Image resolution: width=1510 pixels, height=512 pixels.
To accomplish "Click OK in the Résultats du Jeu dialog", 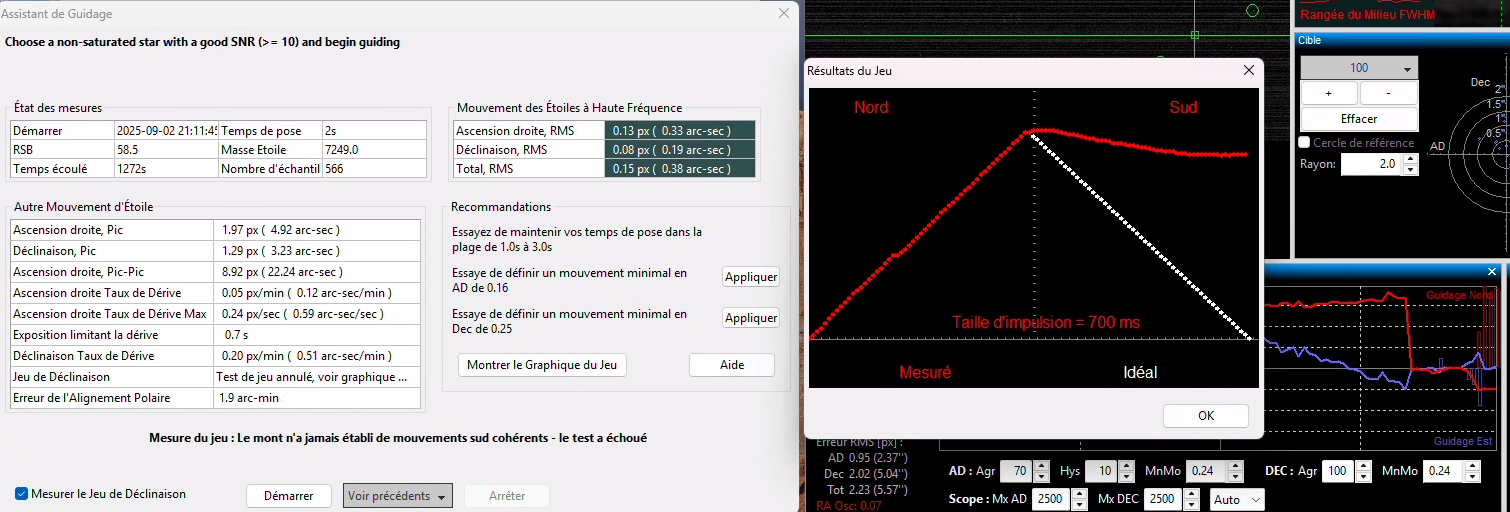I will [x=1206, y=415].
